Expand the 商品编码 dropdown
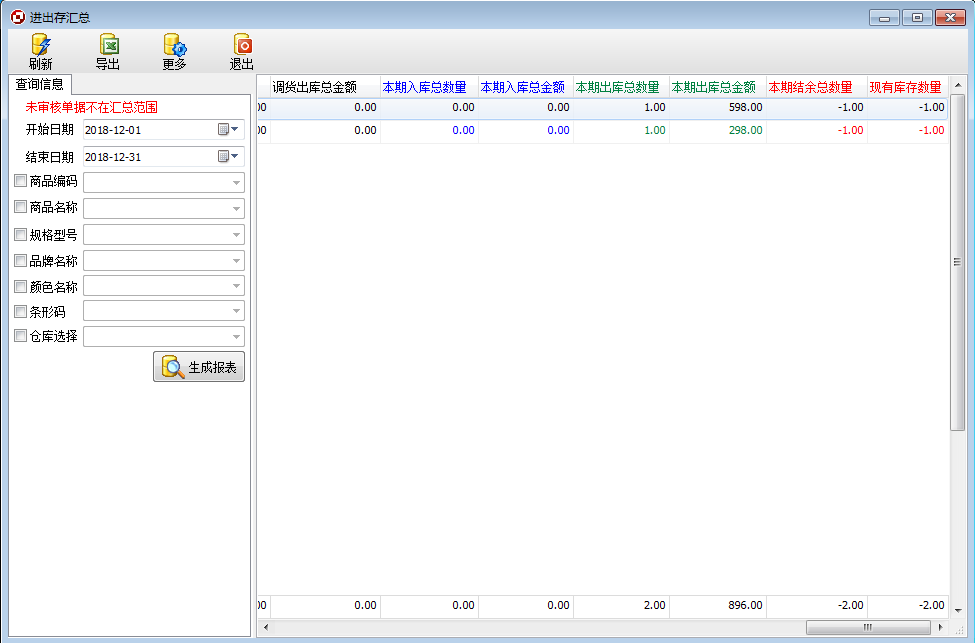975x643 pixels. 236,183
